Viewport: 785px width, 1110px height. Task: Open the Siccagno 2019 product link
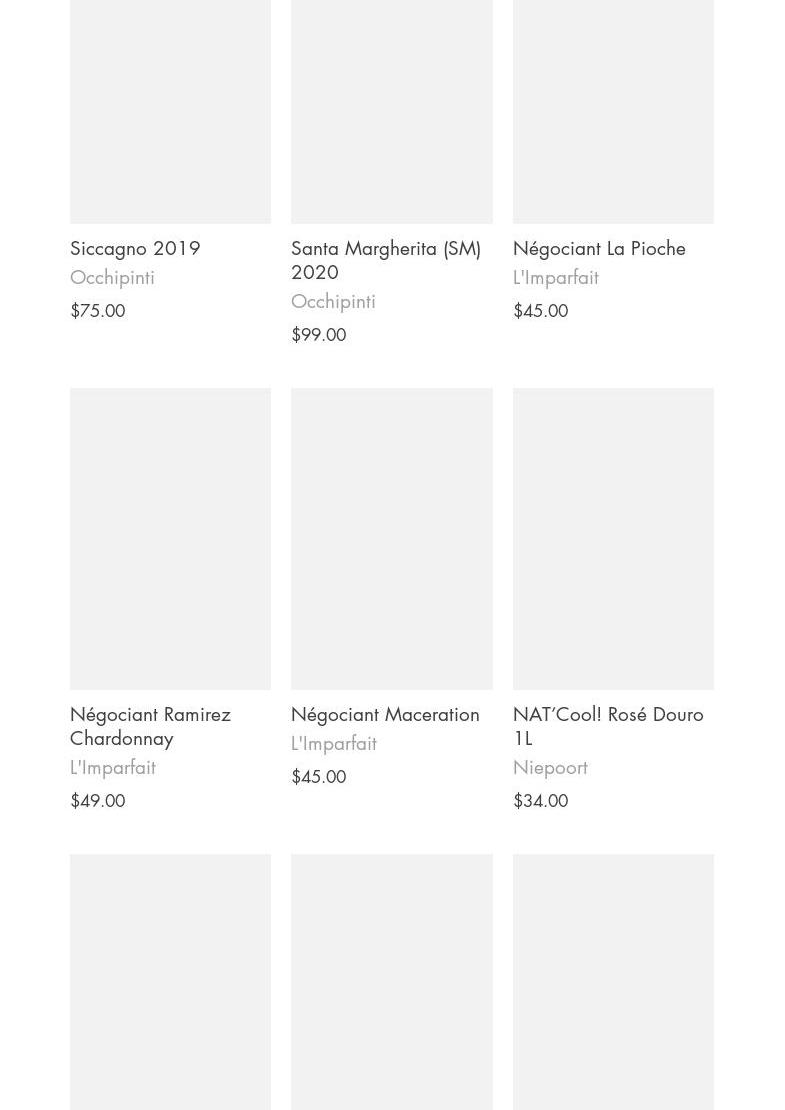[135, 248]
